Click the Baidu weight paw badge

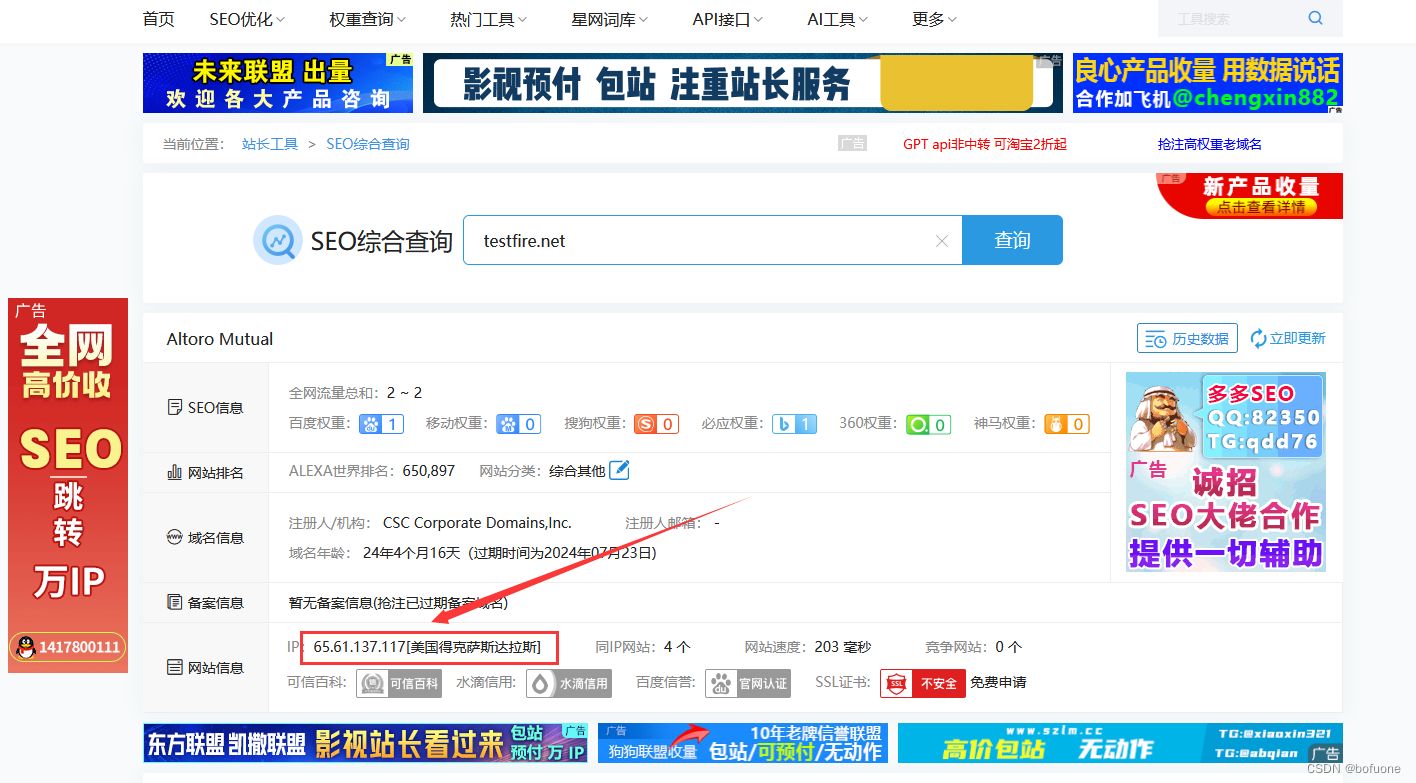[x=382, y=424]
